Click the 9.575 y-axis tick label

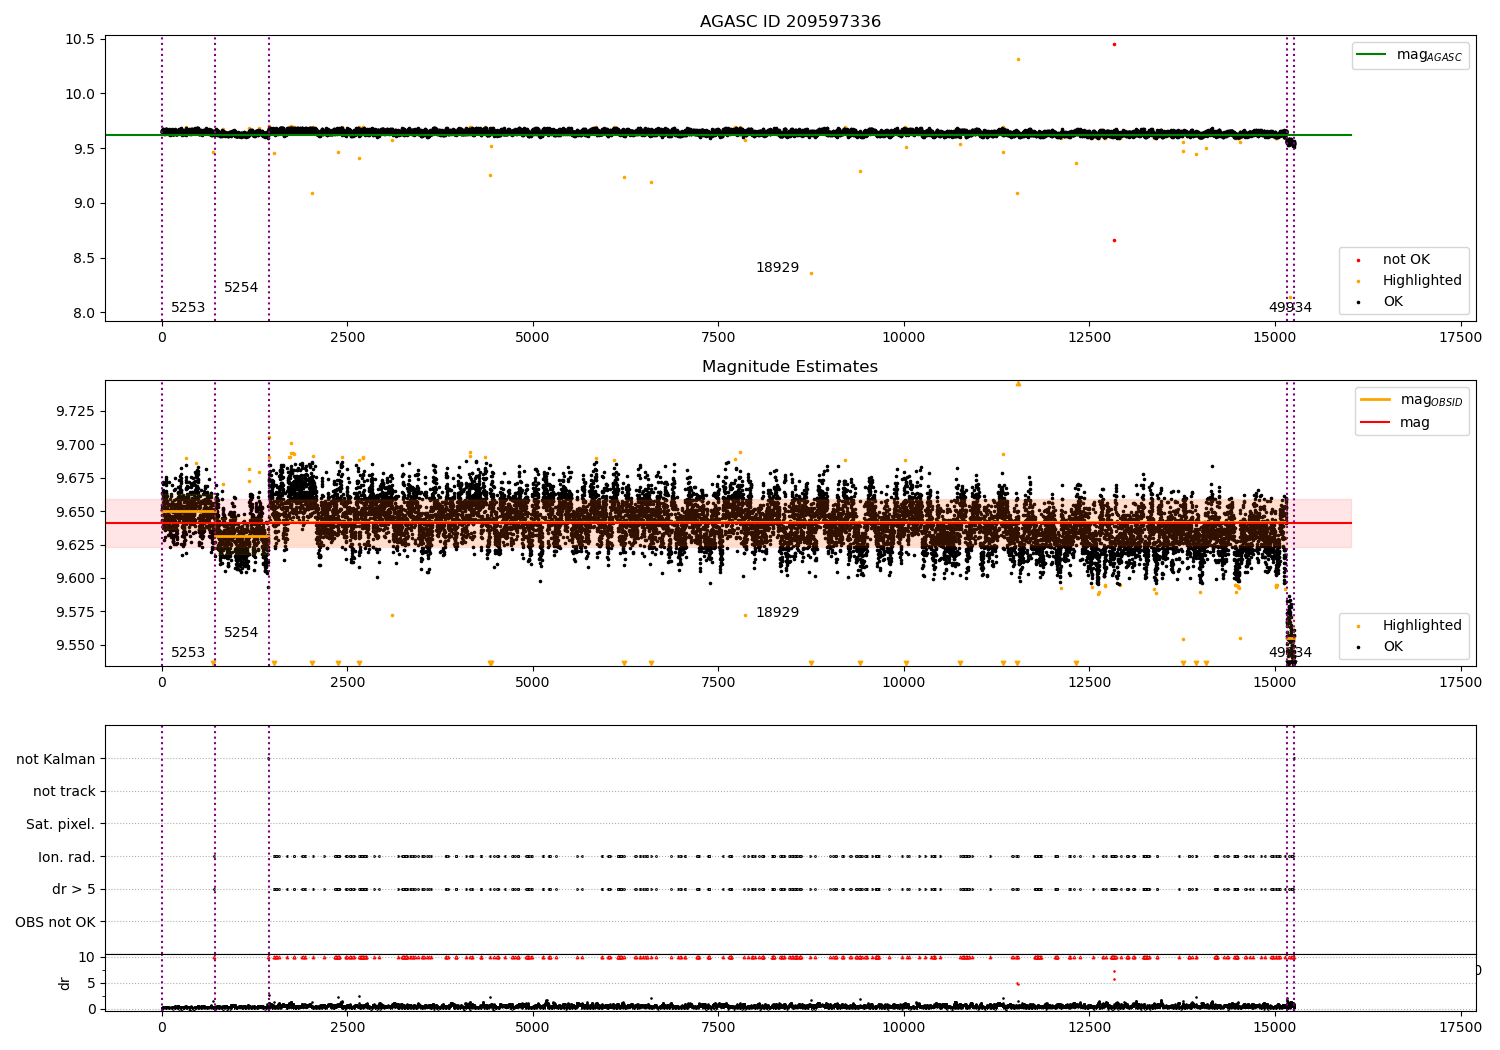76,612
